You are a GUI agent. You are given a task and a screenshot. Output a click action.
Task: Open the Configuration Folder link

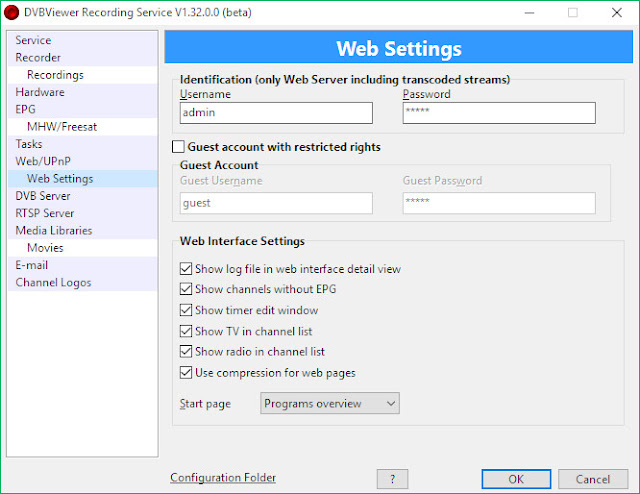223,477
